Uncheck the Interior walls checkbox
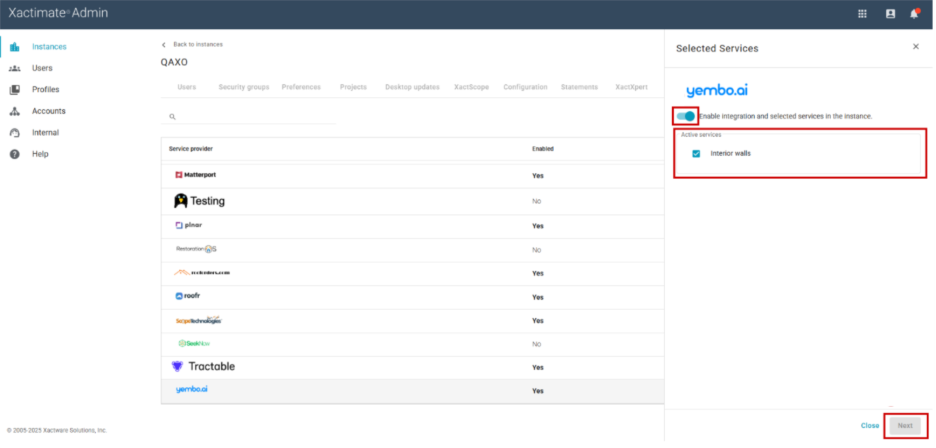 pos(696,154)
